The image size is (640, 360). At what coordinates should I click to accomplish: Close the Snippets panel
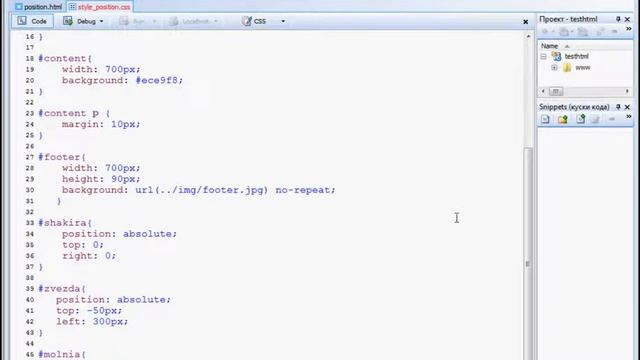click(x=627, y=107)
